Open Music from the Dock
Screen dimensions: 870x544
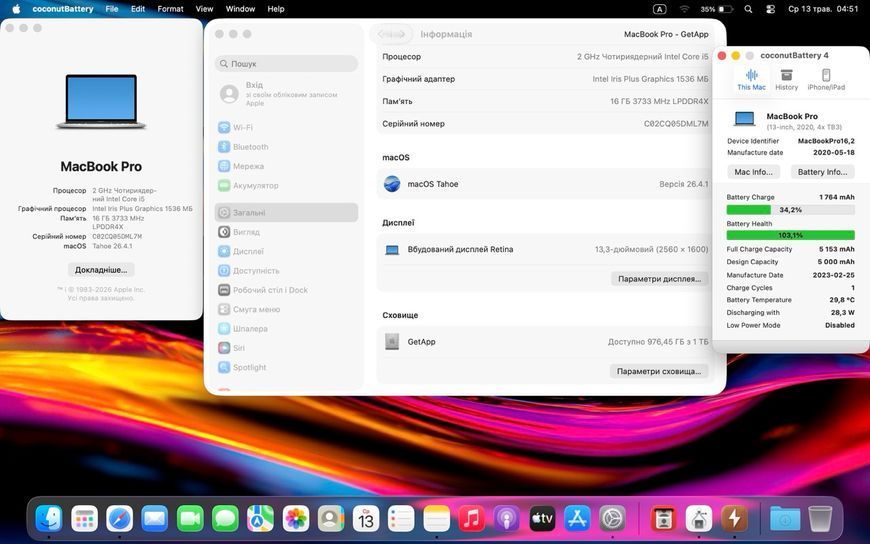pos(472,519)
